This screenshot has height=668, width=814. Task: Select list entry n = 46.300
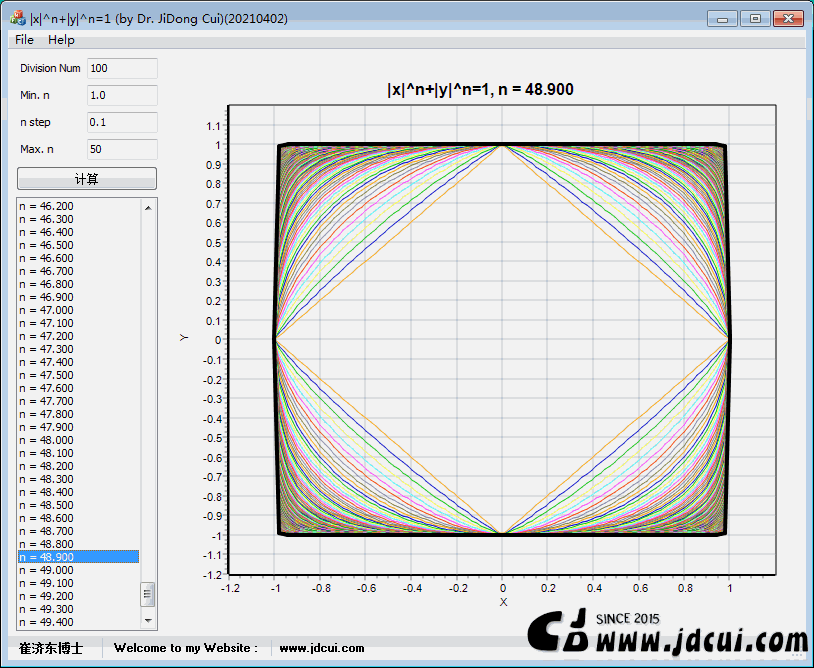[78, 219]
